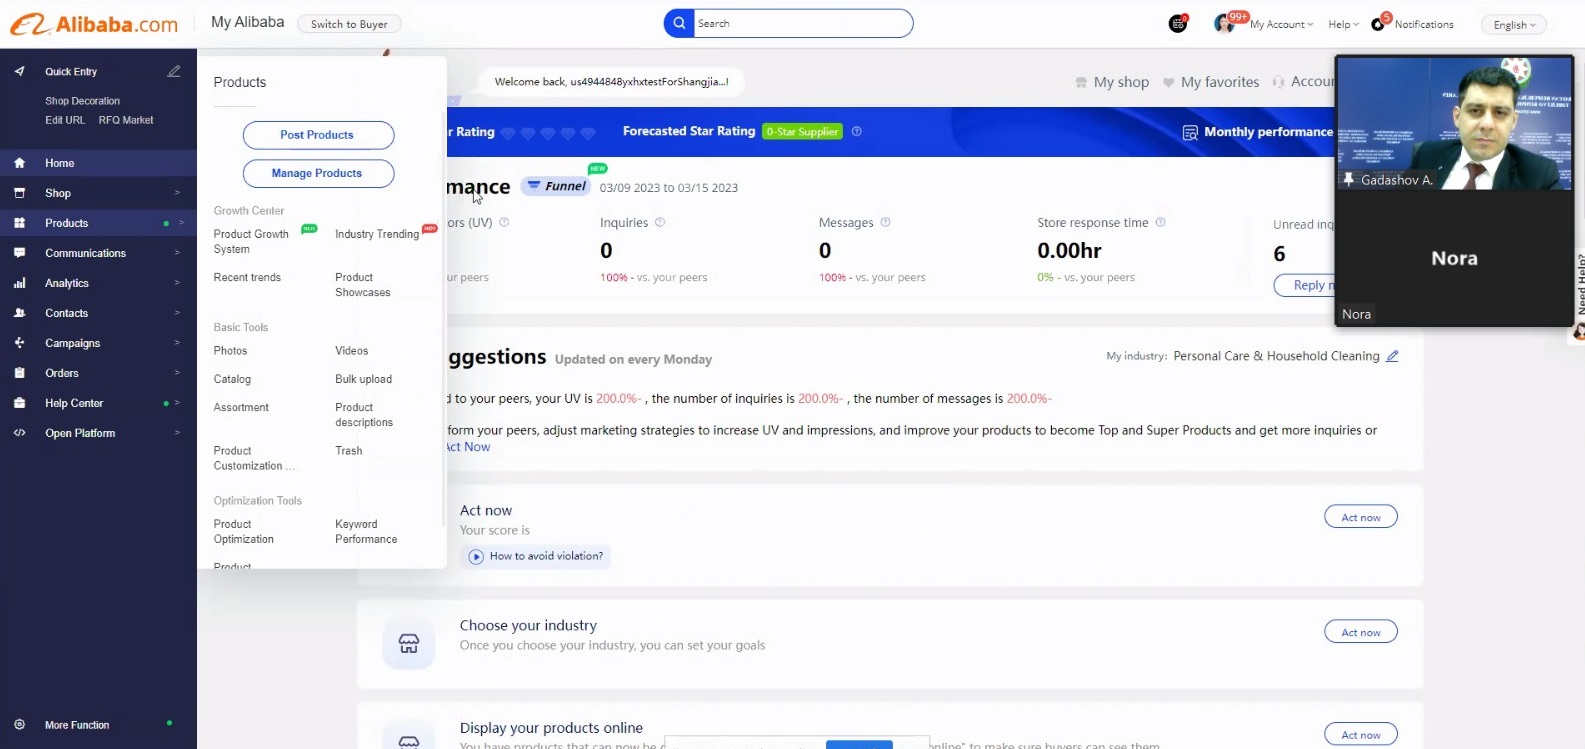Click the Help Center icon in sidebar

19,403
